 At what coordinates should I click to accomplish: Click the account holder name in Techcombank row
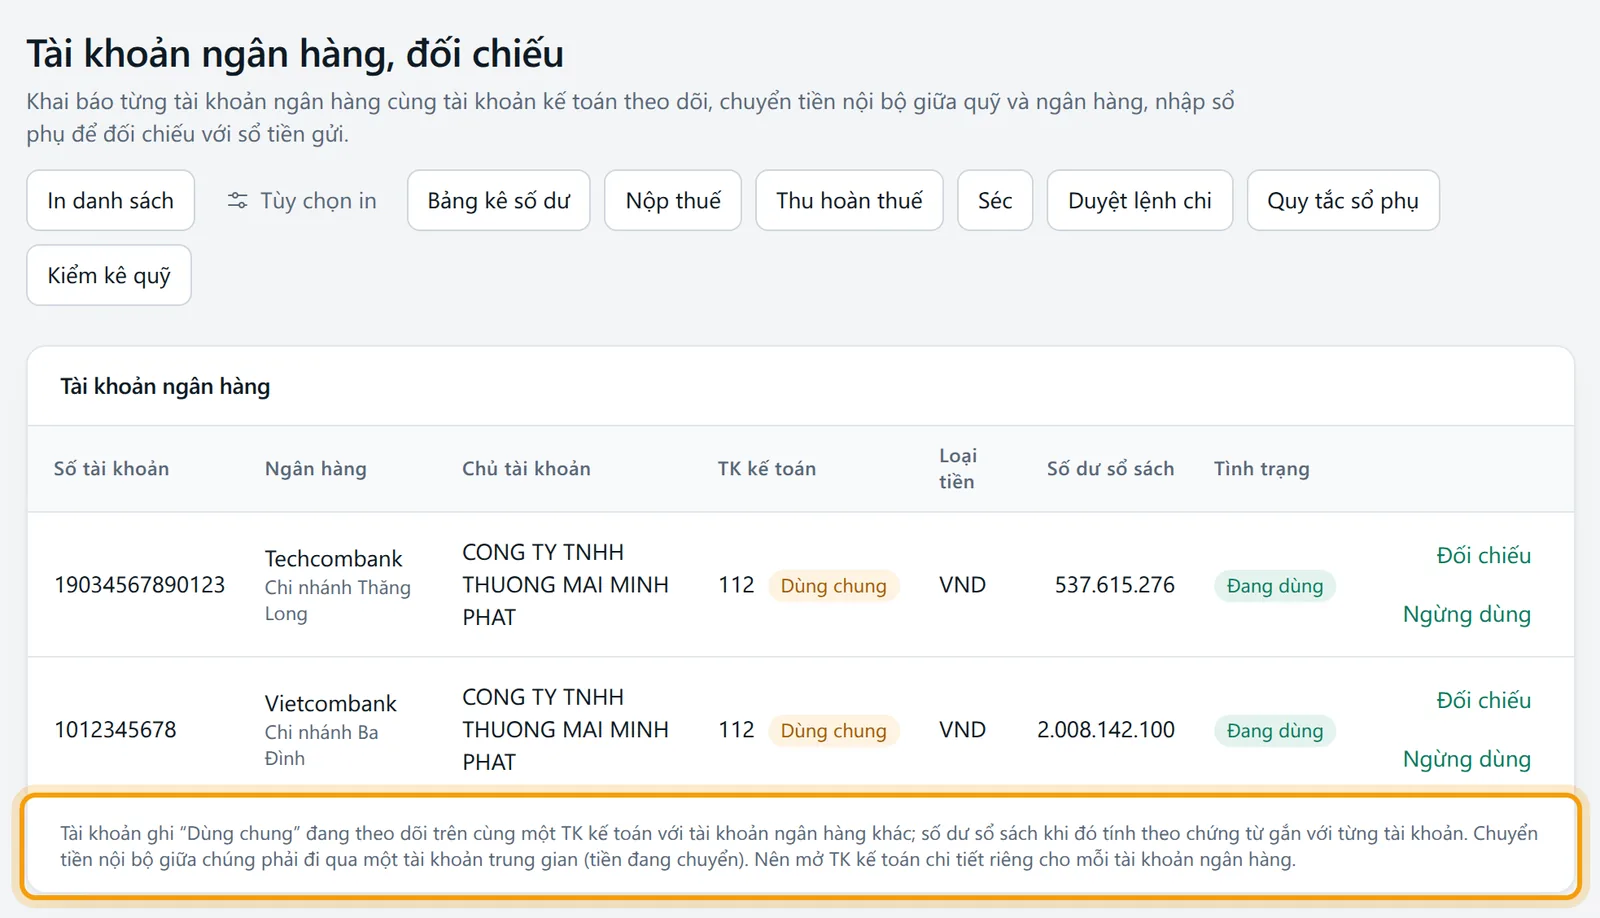coord(565,585)
